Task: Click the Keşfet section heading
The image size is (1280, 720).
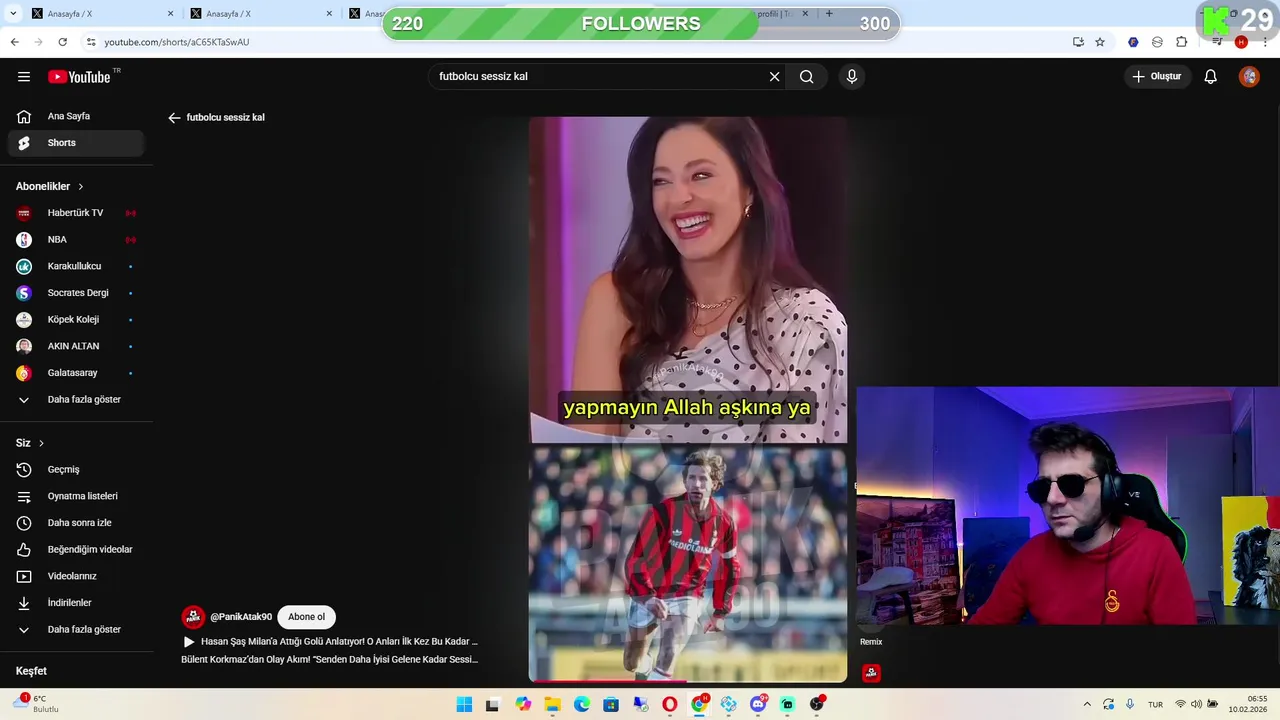Action: [x=31, y=671]
